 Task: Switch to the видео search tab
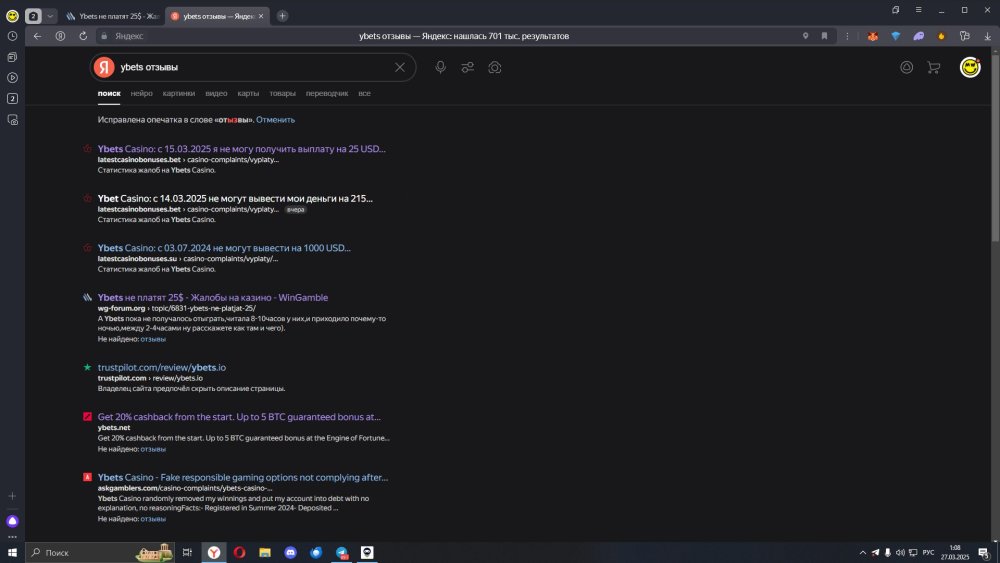pyautogui.click(x=216, y=93)
